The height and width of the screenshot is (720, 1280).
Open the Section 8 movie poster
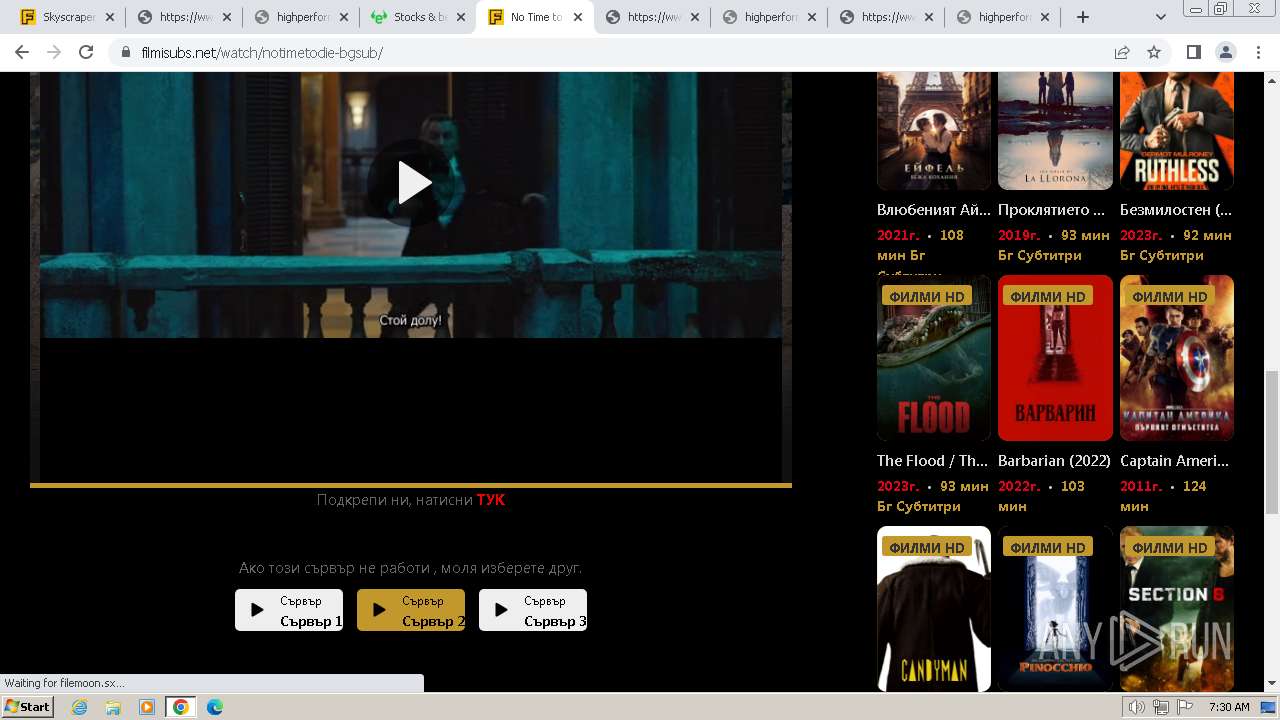coord(1177,609)
